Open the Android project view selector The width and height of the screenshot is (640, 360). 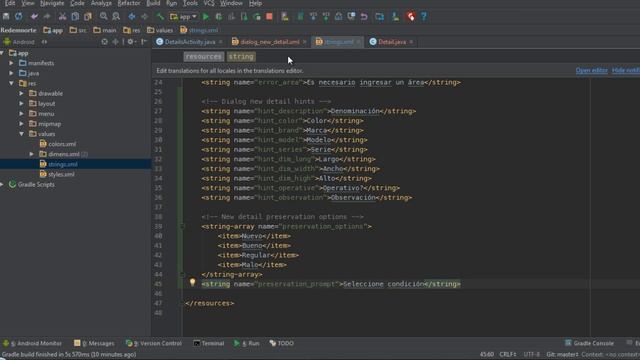click(x=25, y=42)
